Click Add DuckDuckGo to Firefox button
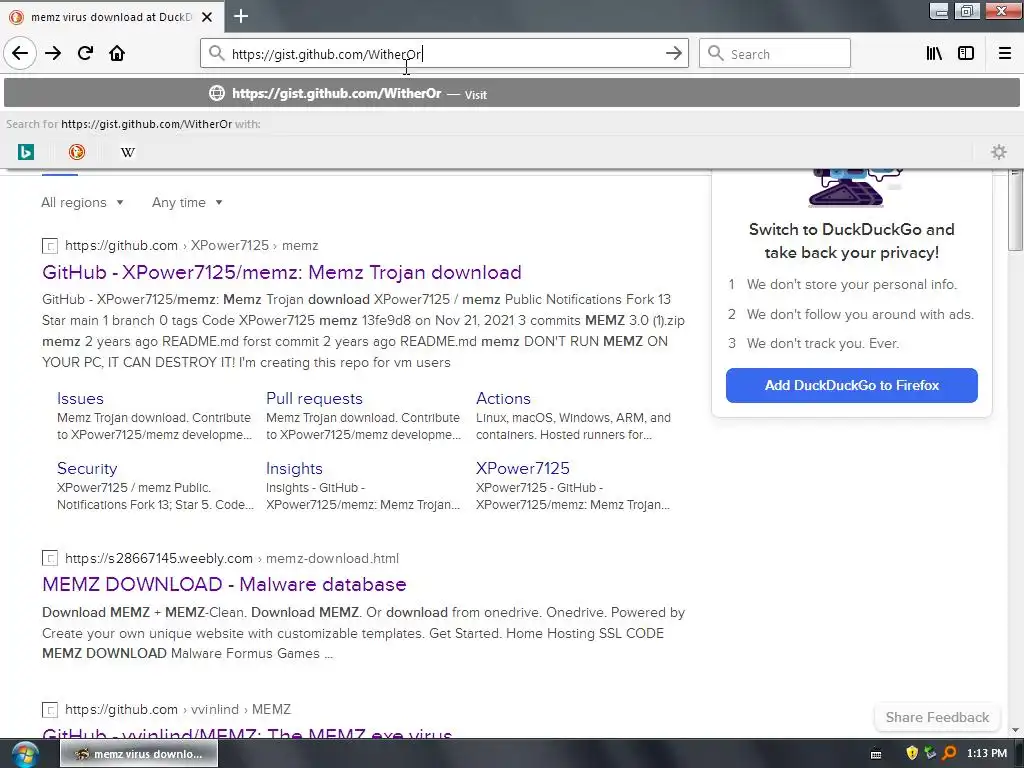Screen dimensions: 1024x768 (852, 385)
